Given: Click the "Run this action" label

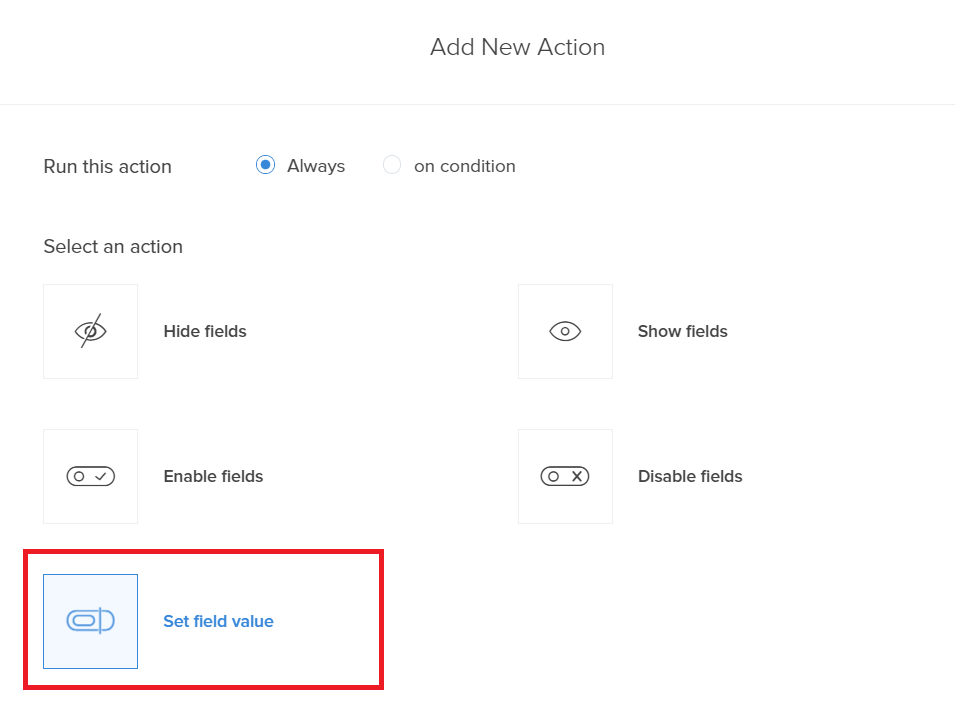Looking at the screenshot, I should 107,167.
